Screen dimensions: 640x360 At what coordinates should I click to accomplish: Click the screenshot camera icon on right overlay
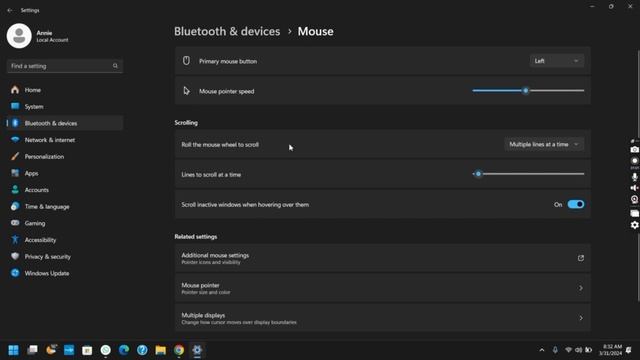(634, 150)
